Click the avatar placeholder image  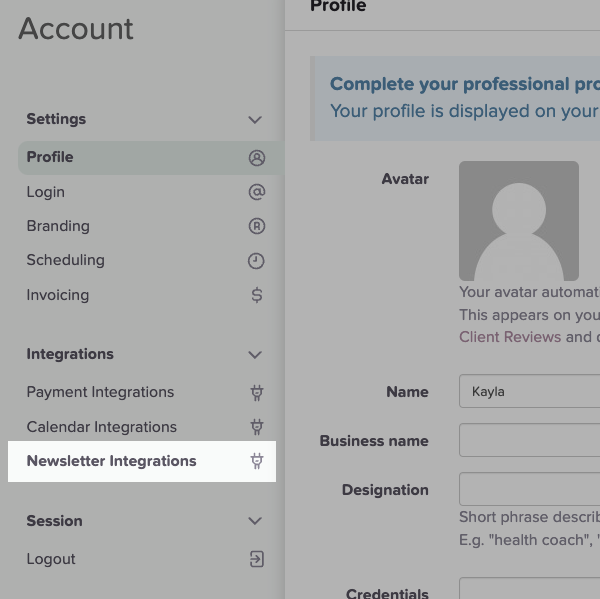(518, 221)
